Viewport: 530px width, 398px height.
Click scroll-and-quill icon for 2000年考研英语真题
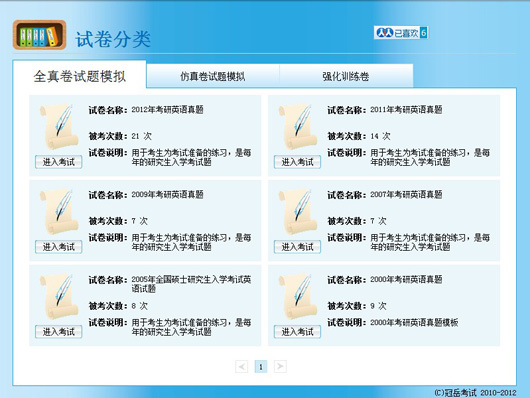(x=297, y=296)
